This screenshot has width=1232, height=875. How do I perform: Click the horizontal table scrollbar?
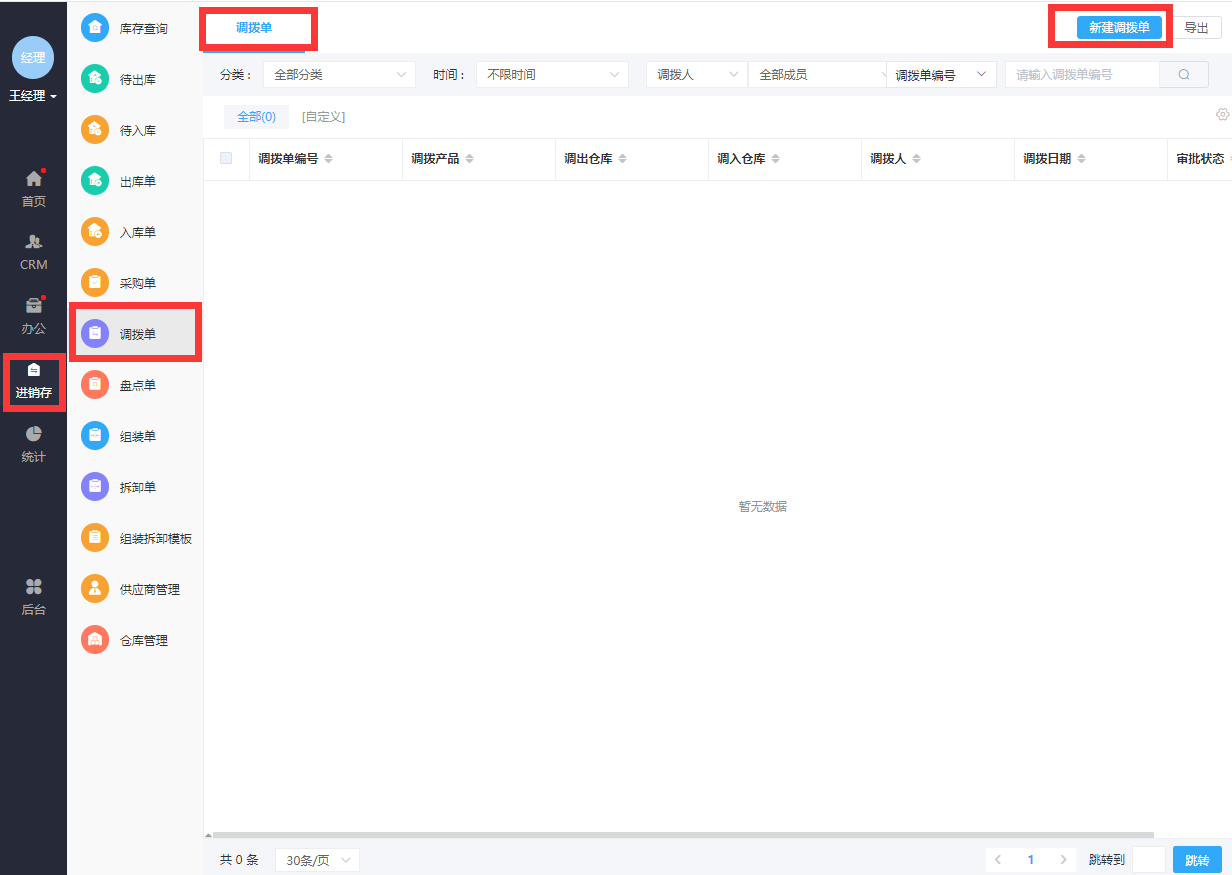[683, 835]
